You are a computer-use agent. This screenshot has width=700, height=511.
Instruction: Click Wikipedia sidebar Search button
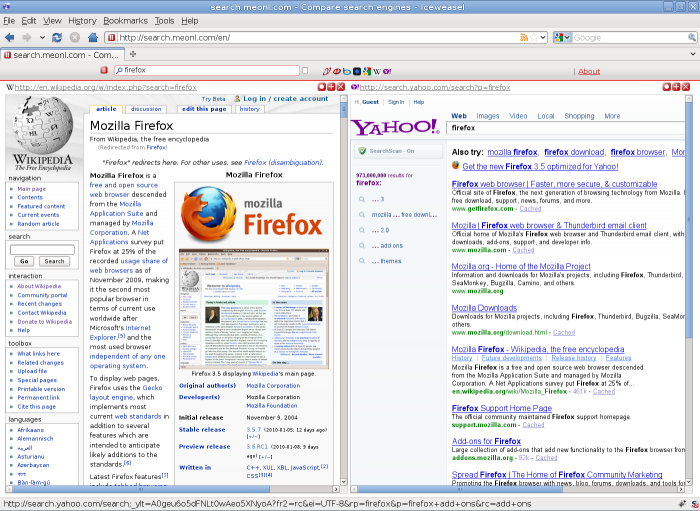[x=54, y=261]
